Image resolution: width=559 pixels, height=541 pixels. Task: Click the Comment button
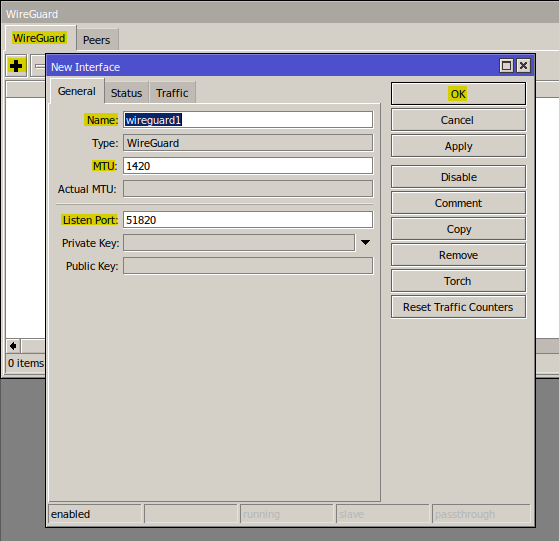point(458,203)
